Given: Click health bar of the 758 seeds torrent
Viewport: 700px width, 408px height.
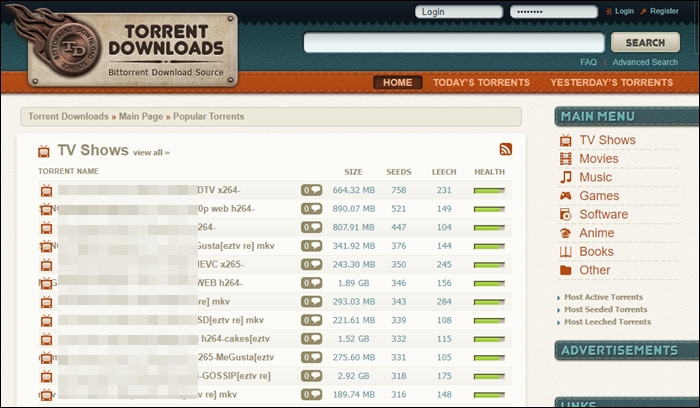Looking at the screenshot, I should pos(489,191).
